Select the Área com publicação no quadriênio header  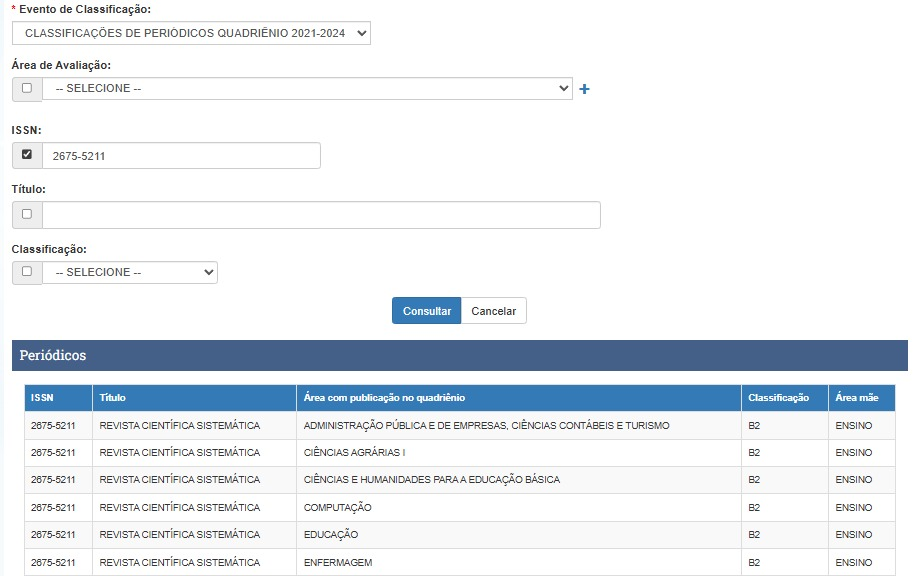click(518, 398)
